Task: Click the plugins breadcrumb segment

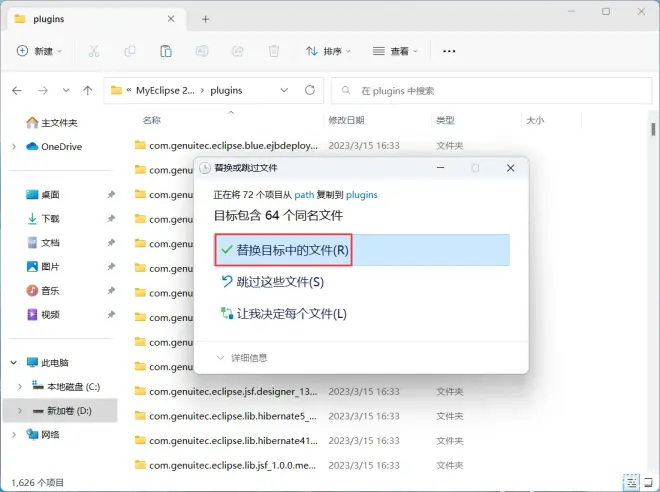Action: (x=226, y=90)
